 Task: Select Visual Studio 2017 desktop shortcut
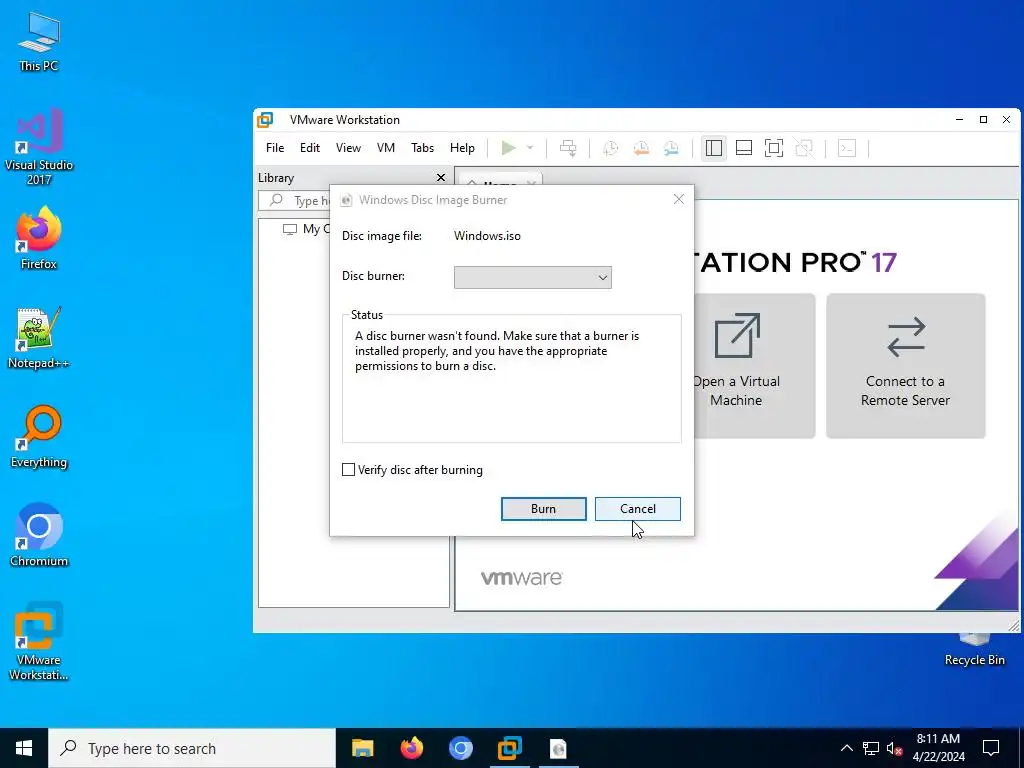tap(39, 147)
